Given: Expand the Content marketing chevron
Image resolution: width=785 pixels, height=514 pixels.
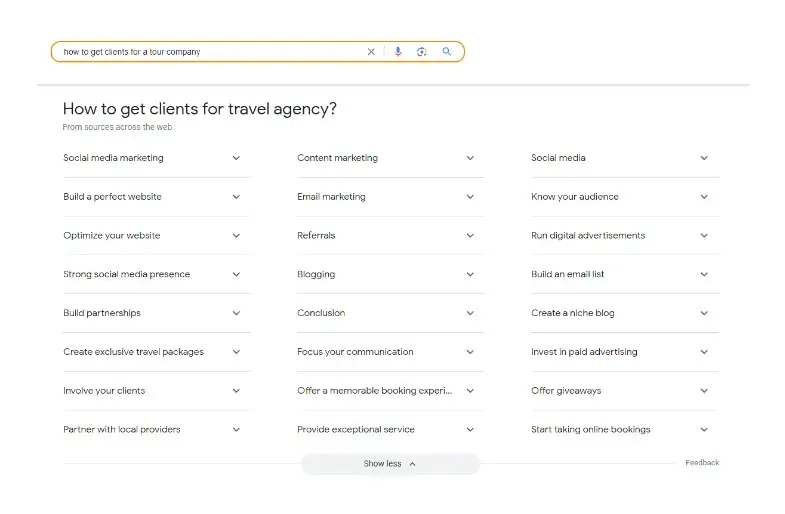Looking at the screenshot, I should coord(470,158).
